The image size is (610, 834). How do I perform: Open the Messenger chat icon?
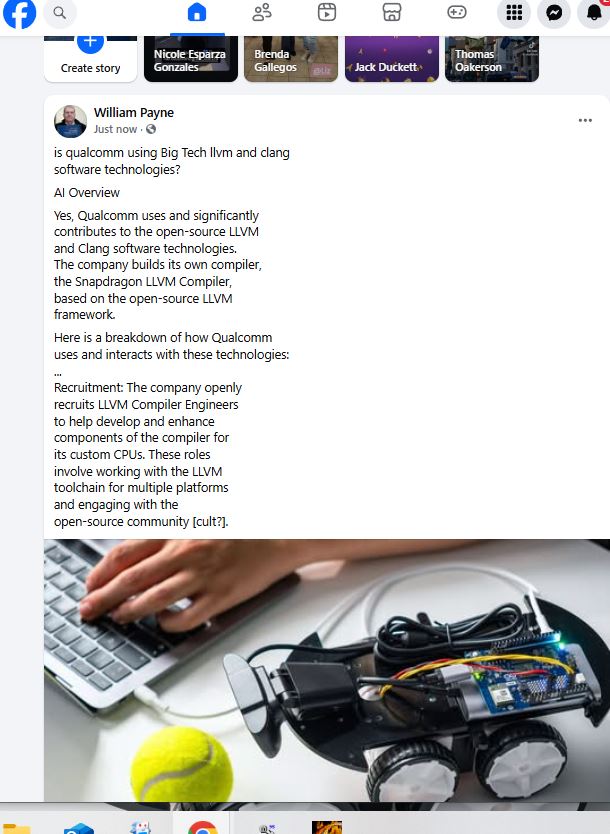point(554,13)
